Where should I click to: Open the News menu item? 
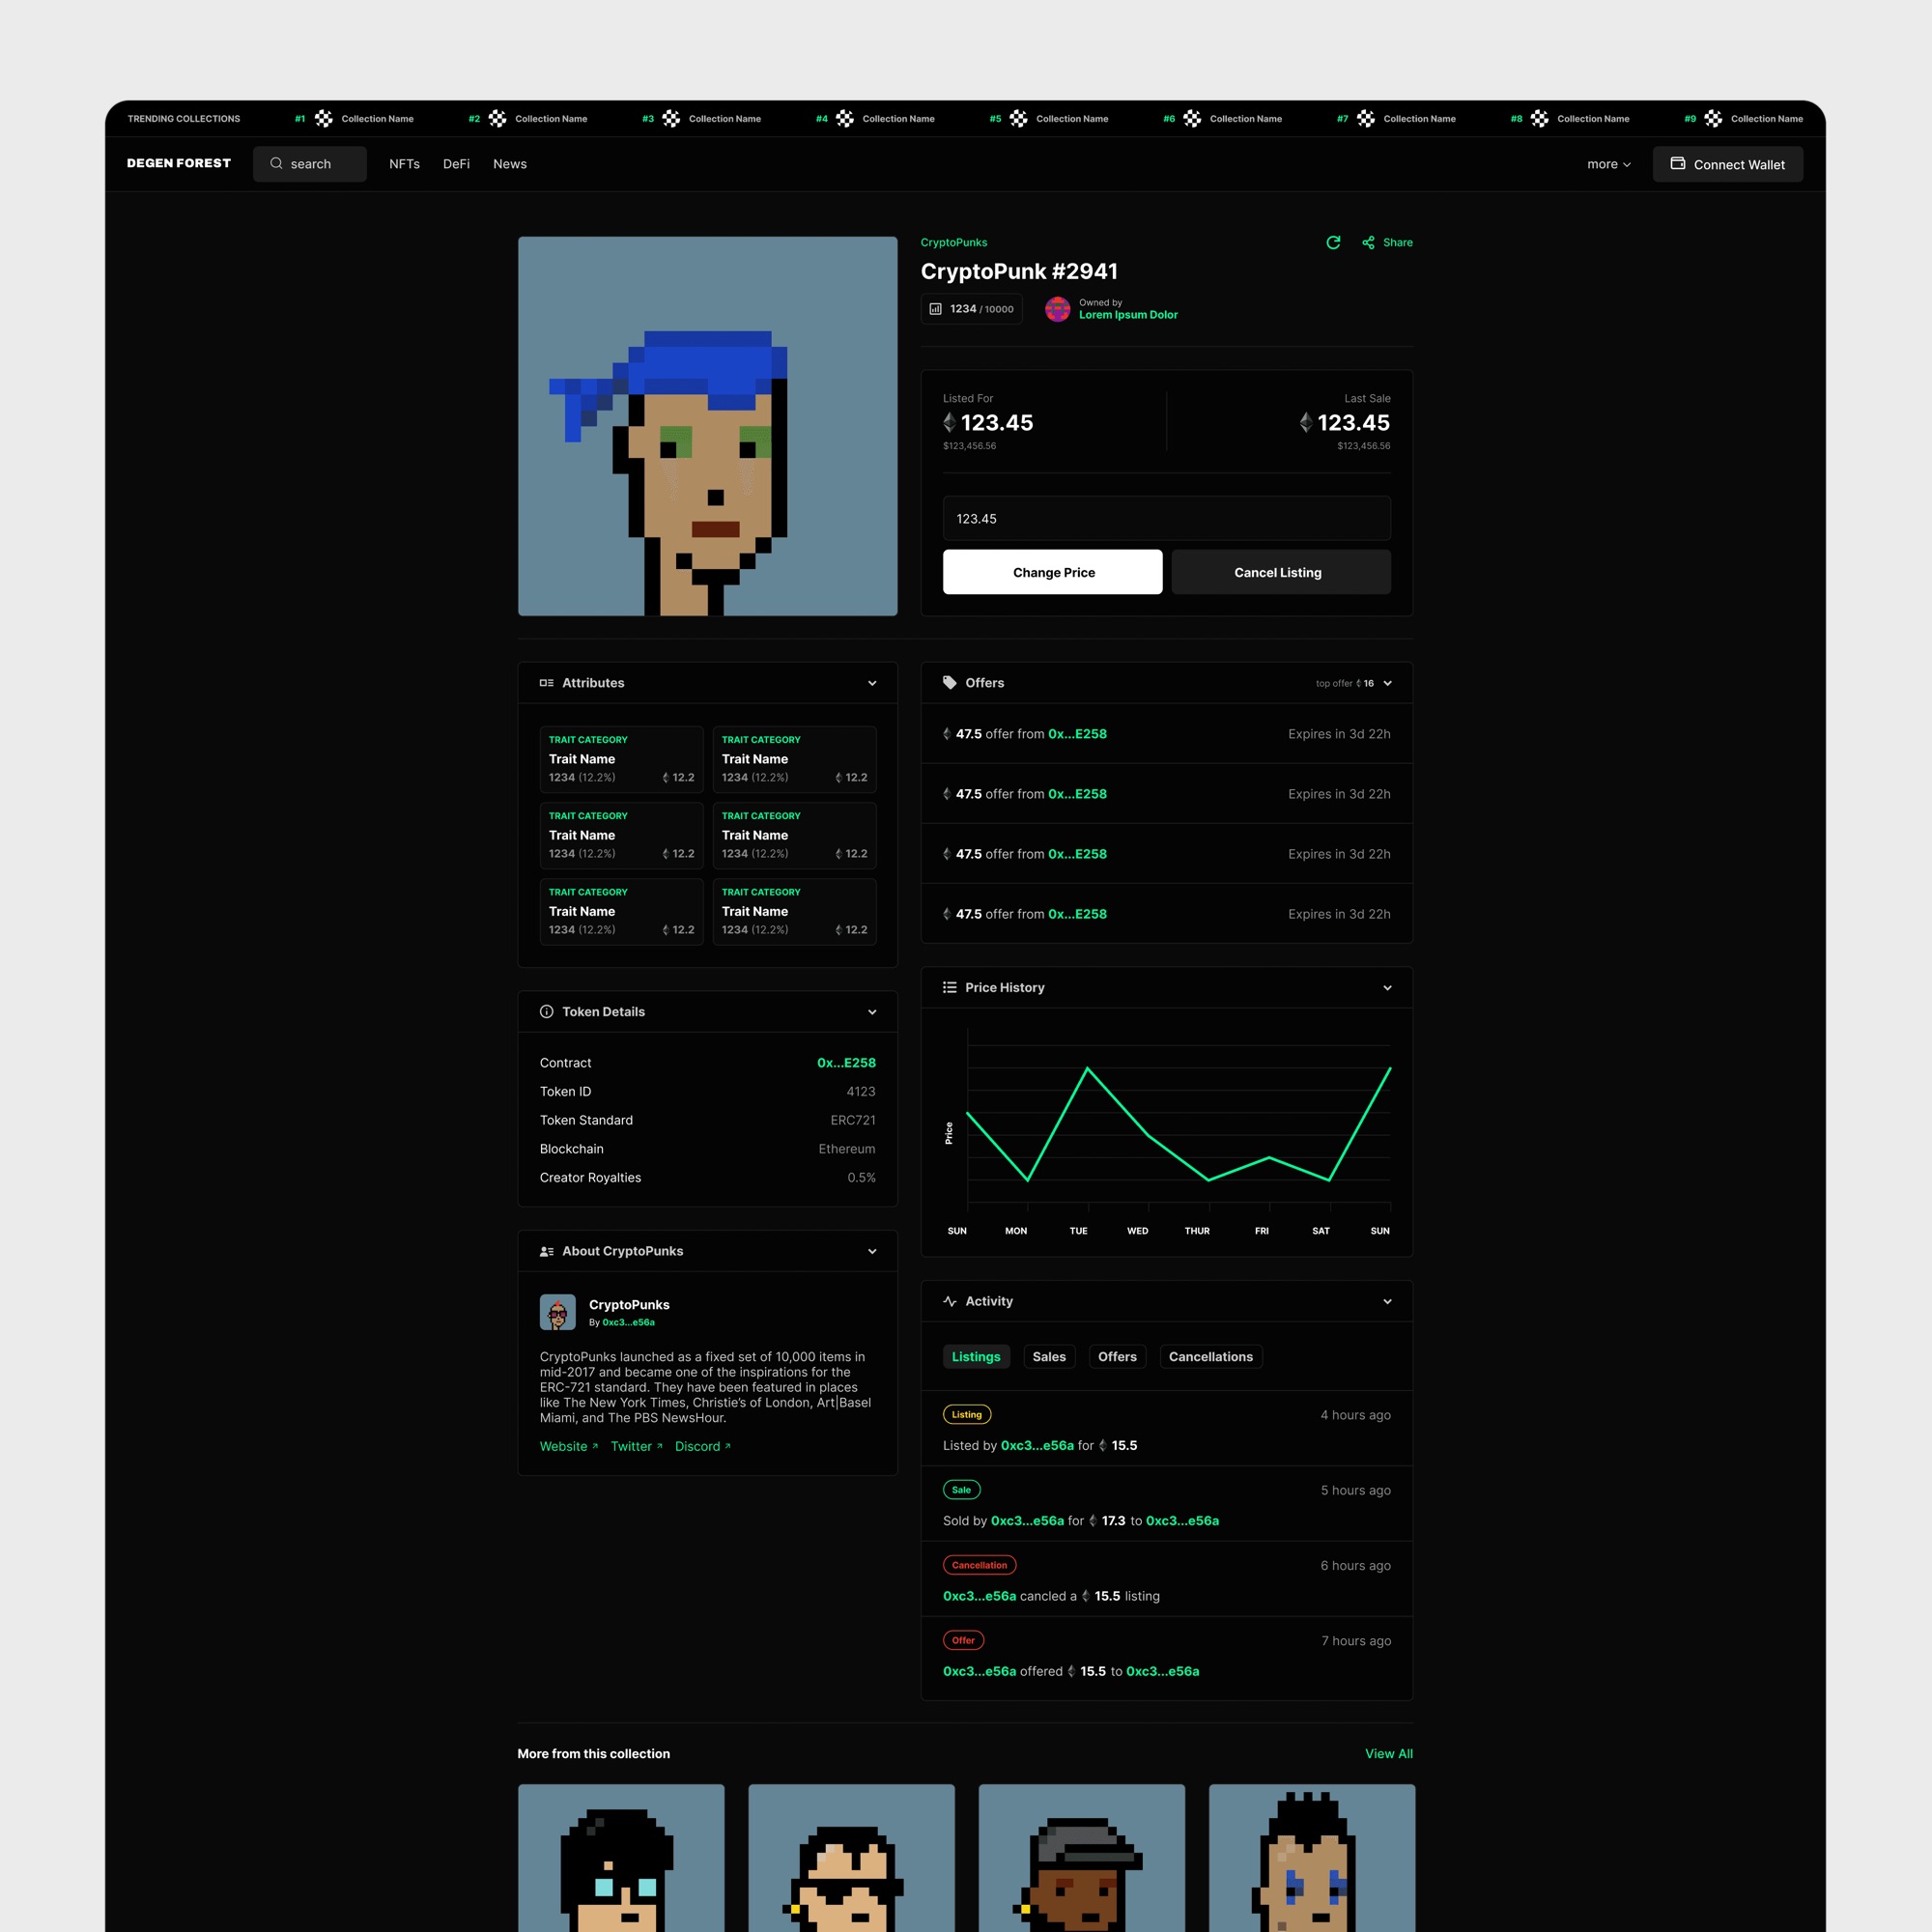coord(510,164)
